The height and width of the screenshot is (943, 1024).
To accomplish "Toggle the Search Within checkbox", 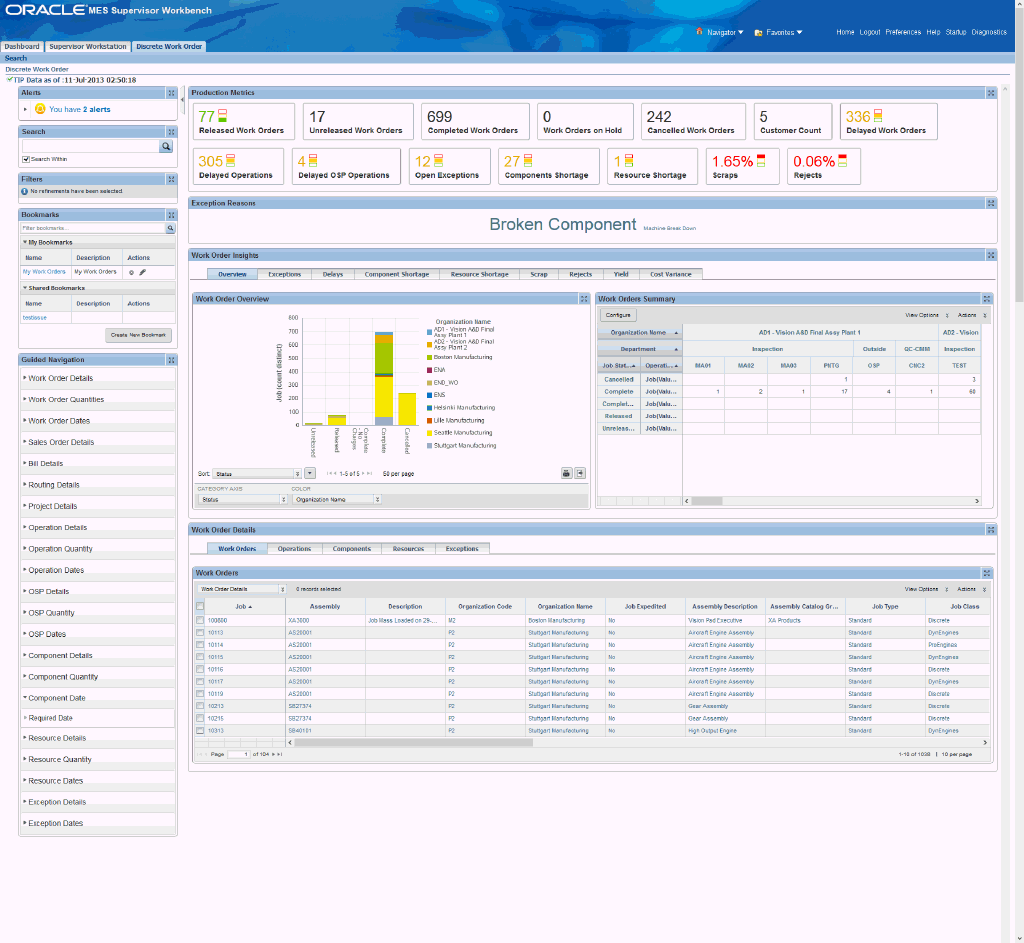I will (26, 159).
